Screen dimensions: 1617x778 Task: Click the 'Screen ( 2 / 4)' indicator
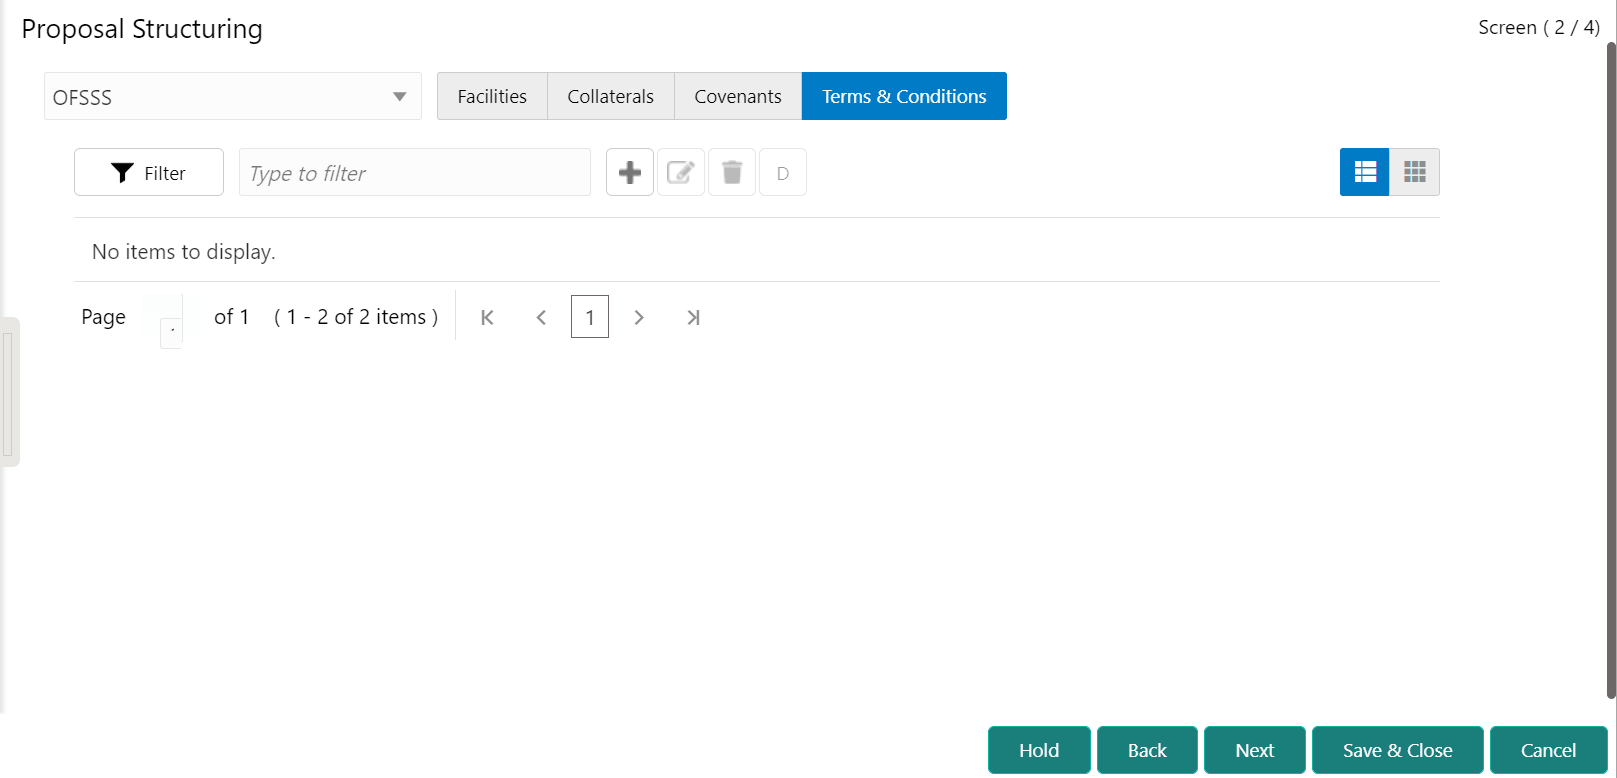click(x=1539, y=28)
